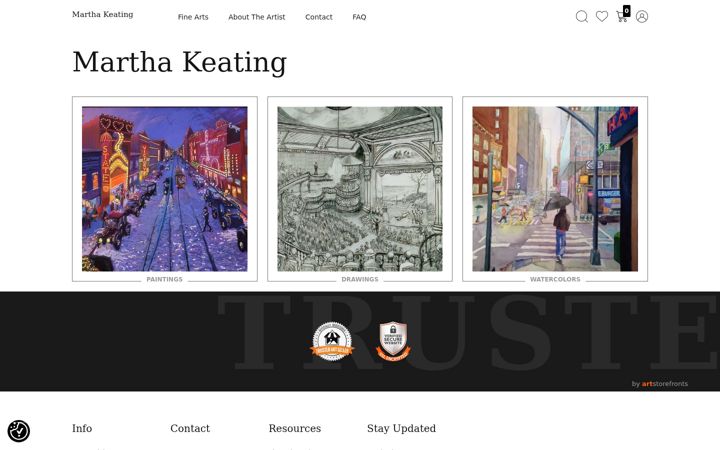Click the Resources footer heading
720x450 pixels.
click(295, 428)
